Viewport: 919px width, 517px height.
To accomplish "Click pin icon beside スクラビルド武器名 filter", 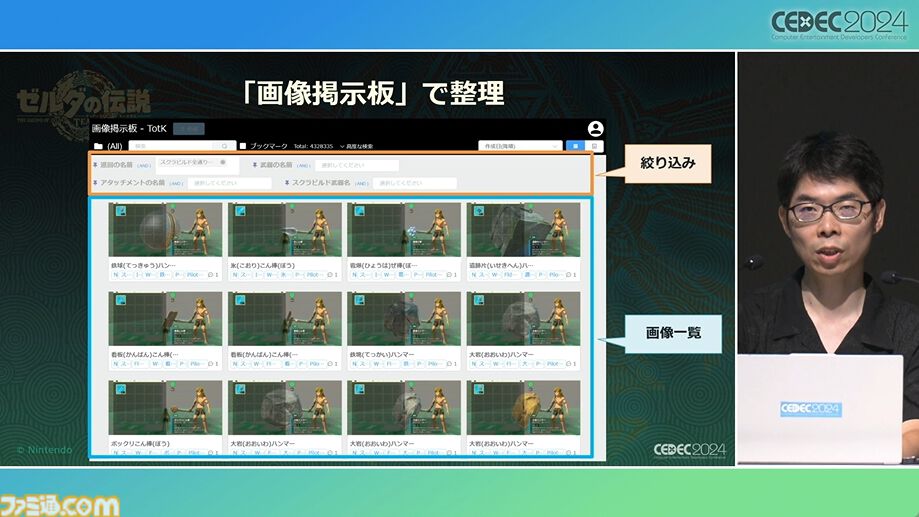I will (x=287, y=183).
